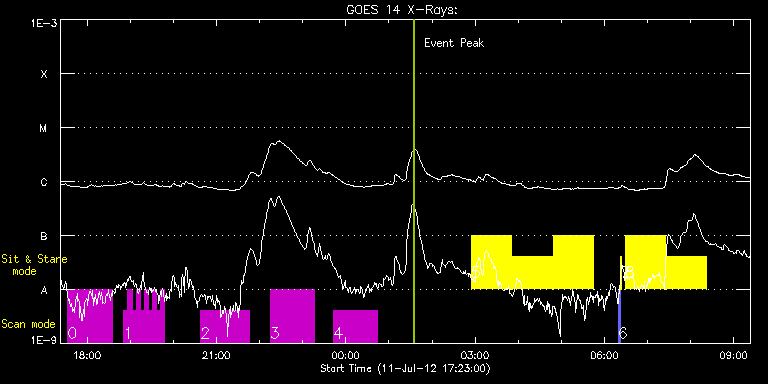Select magenta scan block numbered 4
This screenshot has width=768, height=384.
click(355, 326)
